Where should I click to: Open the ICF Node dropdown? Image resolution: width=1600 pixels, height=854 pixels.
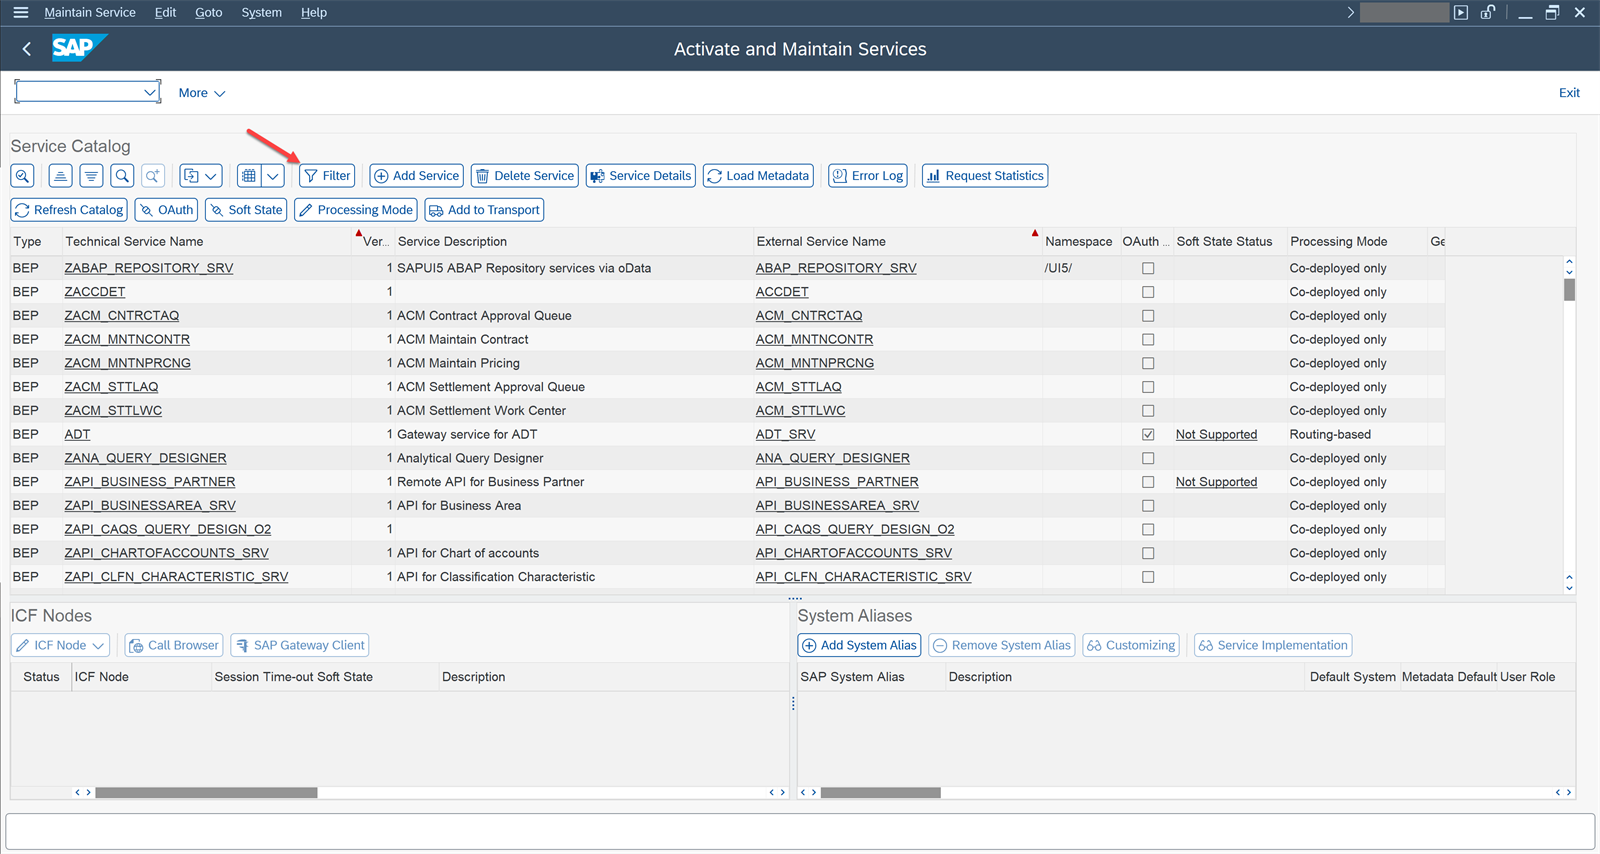click(60, 645)
